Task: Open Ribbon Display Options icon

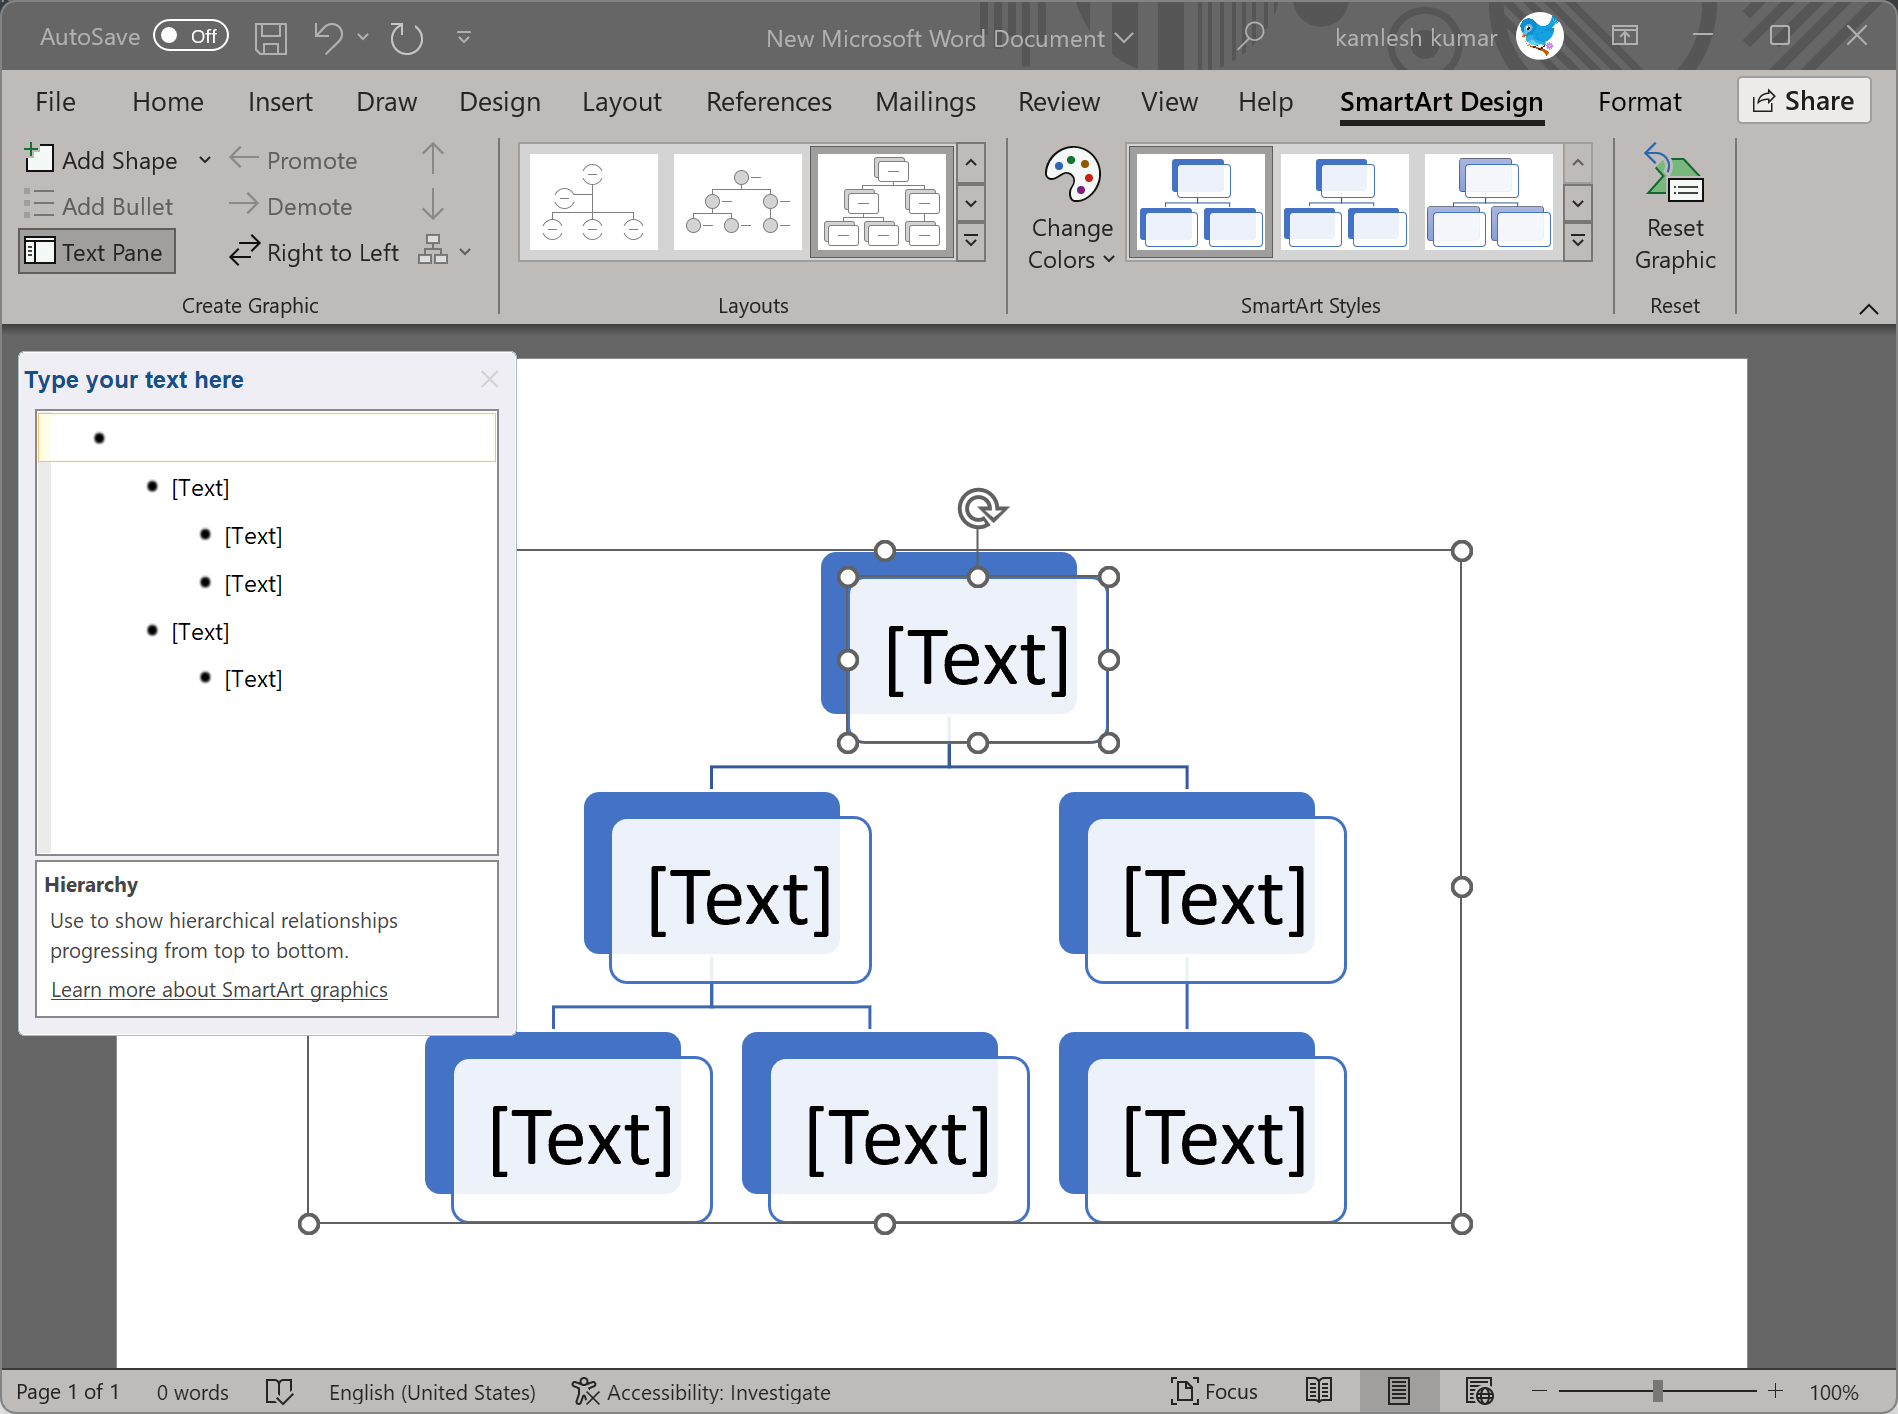Action: click(1625, 36)
